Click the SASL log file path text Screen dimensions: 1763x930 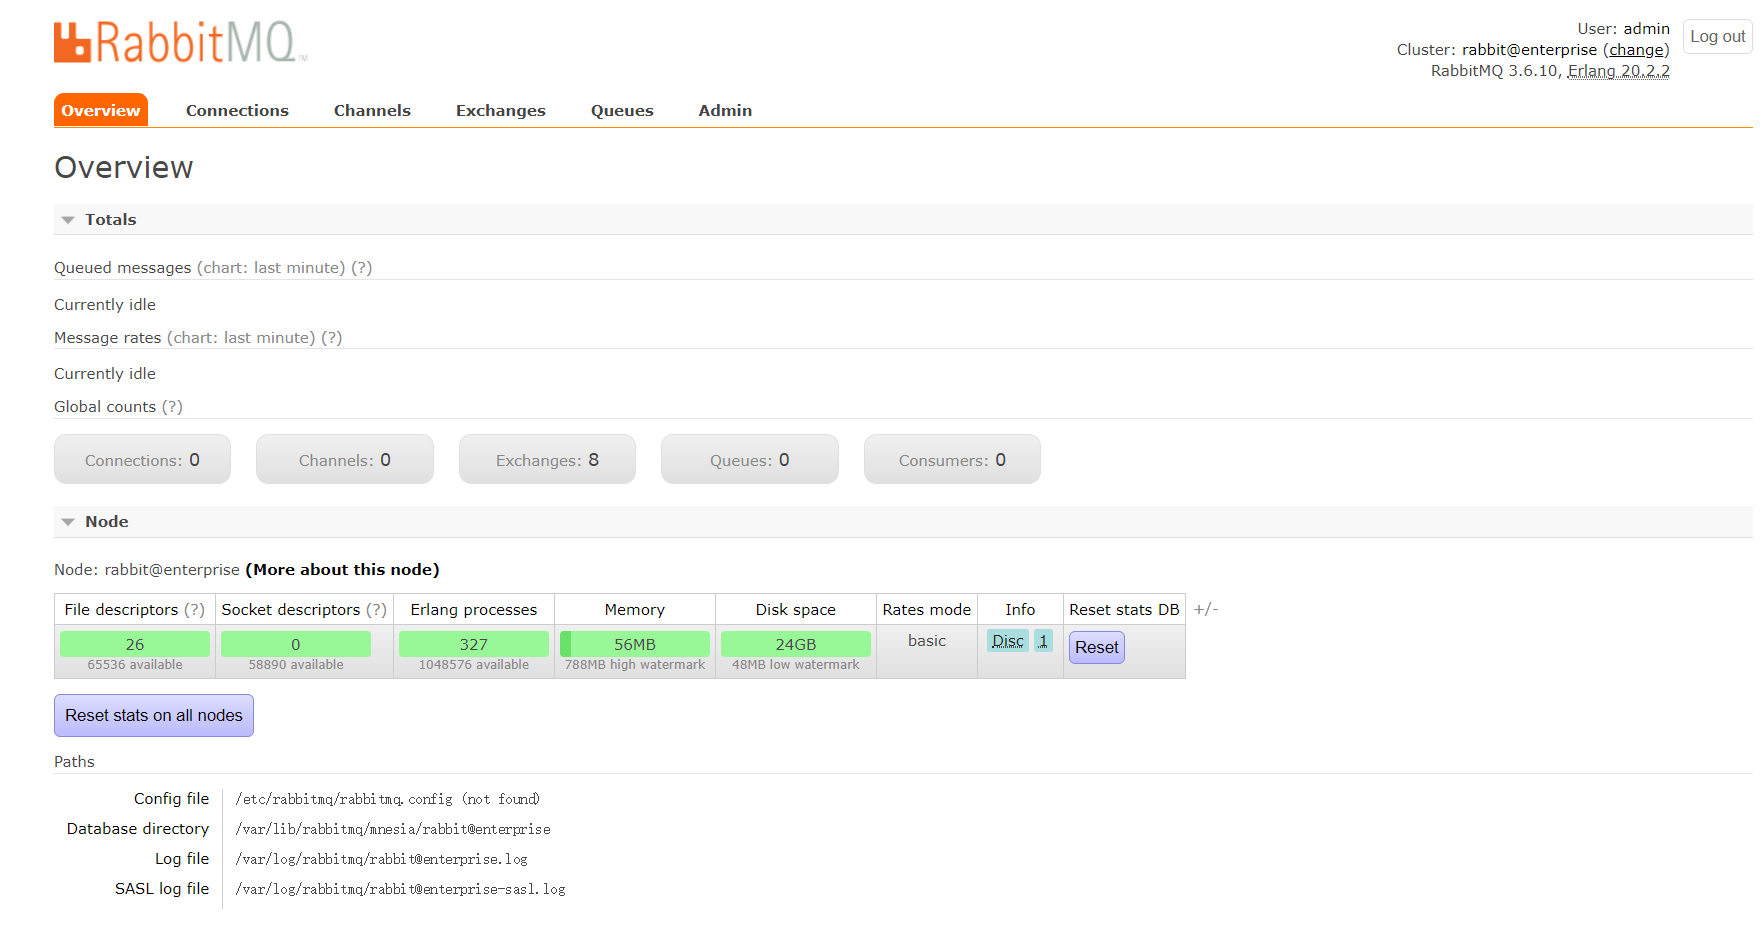(401, 889)
